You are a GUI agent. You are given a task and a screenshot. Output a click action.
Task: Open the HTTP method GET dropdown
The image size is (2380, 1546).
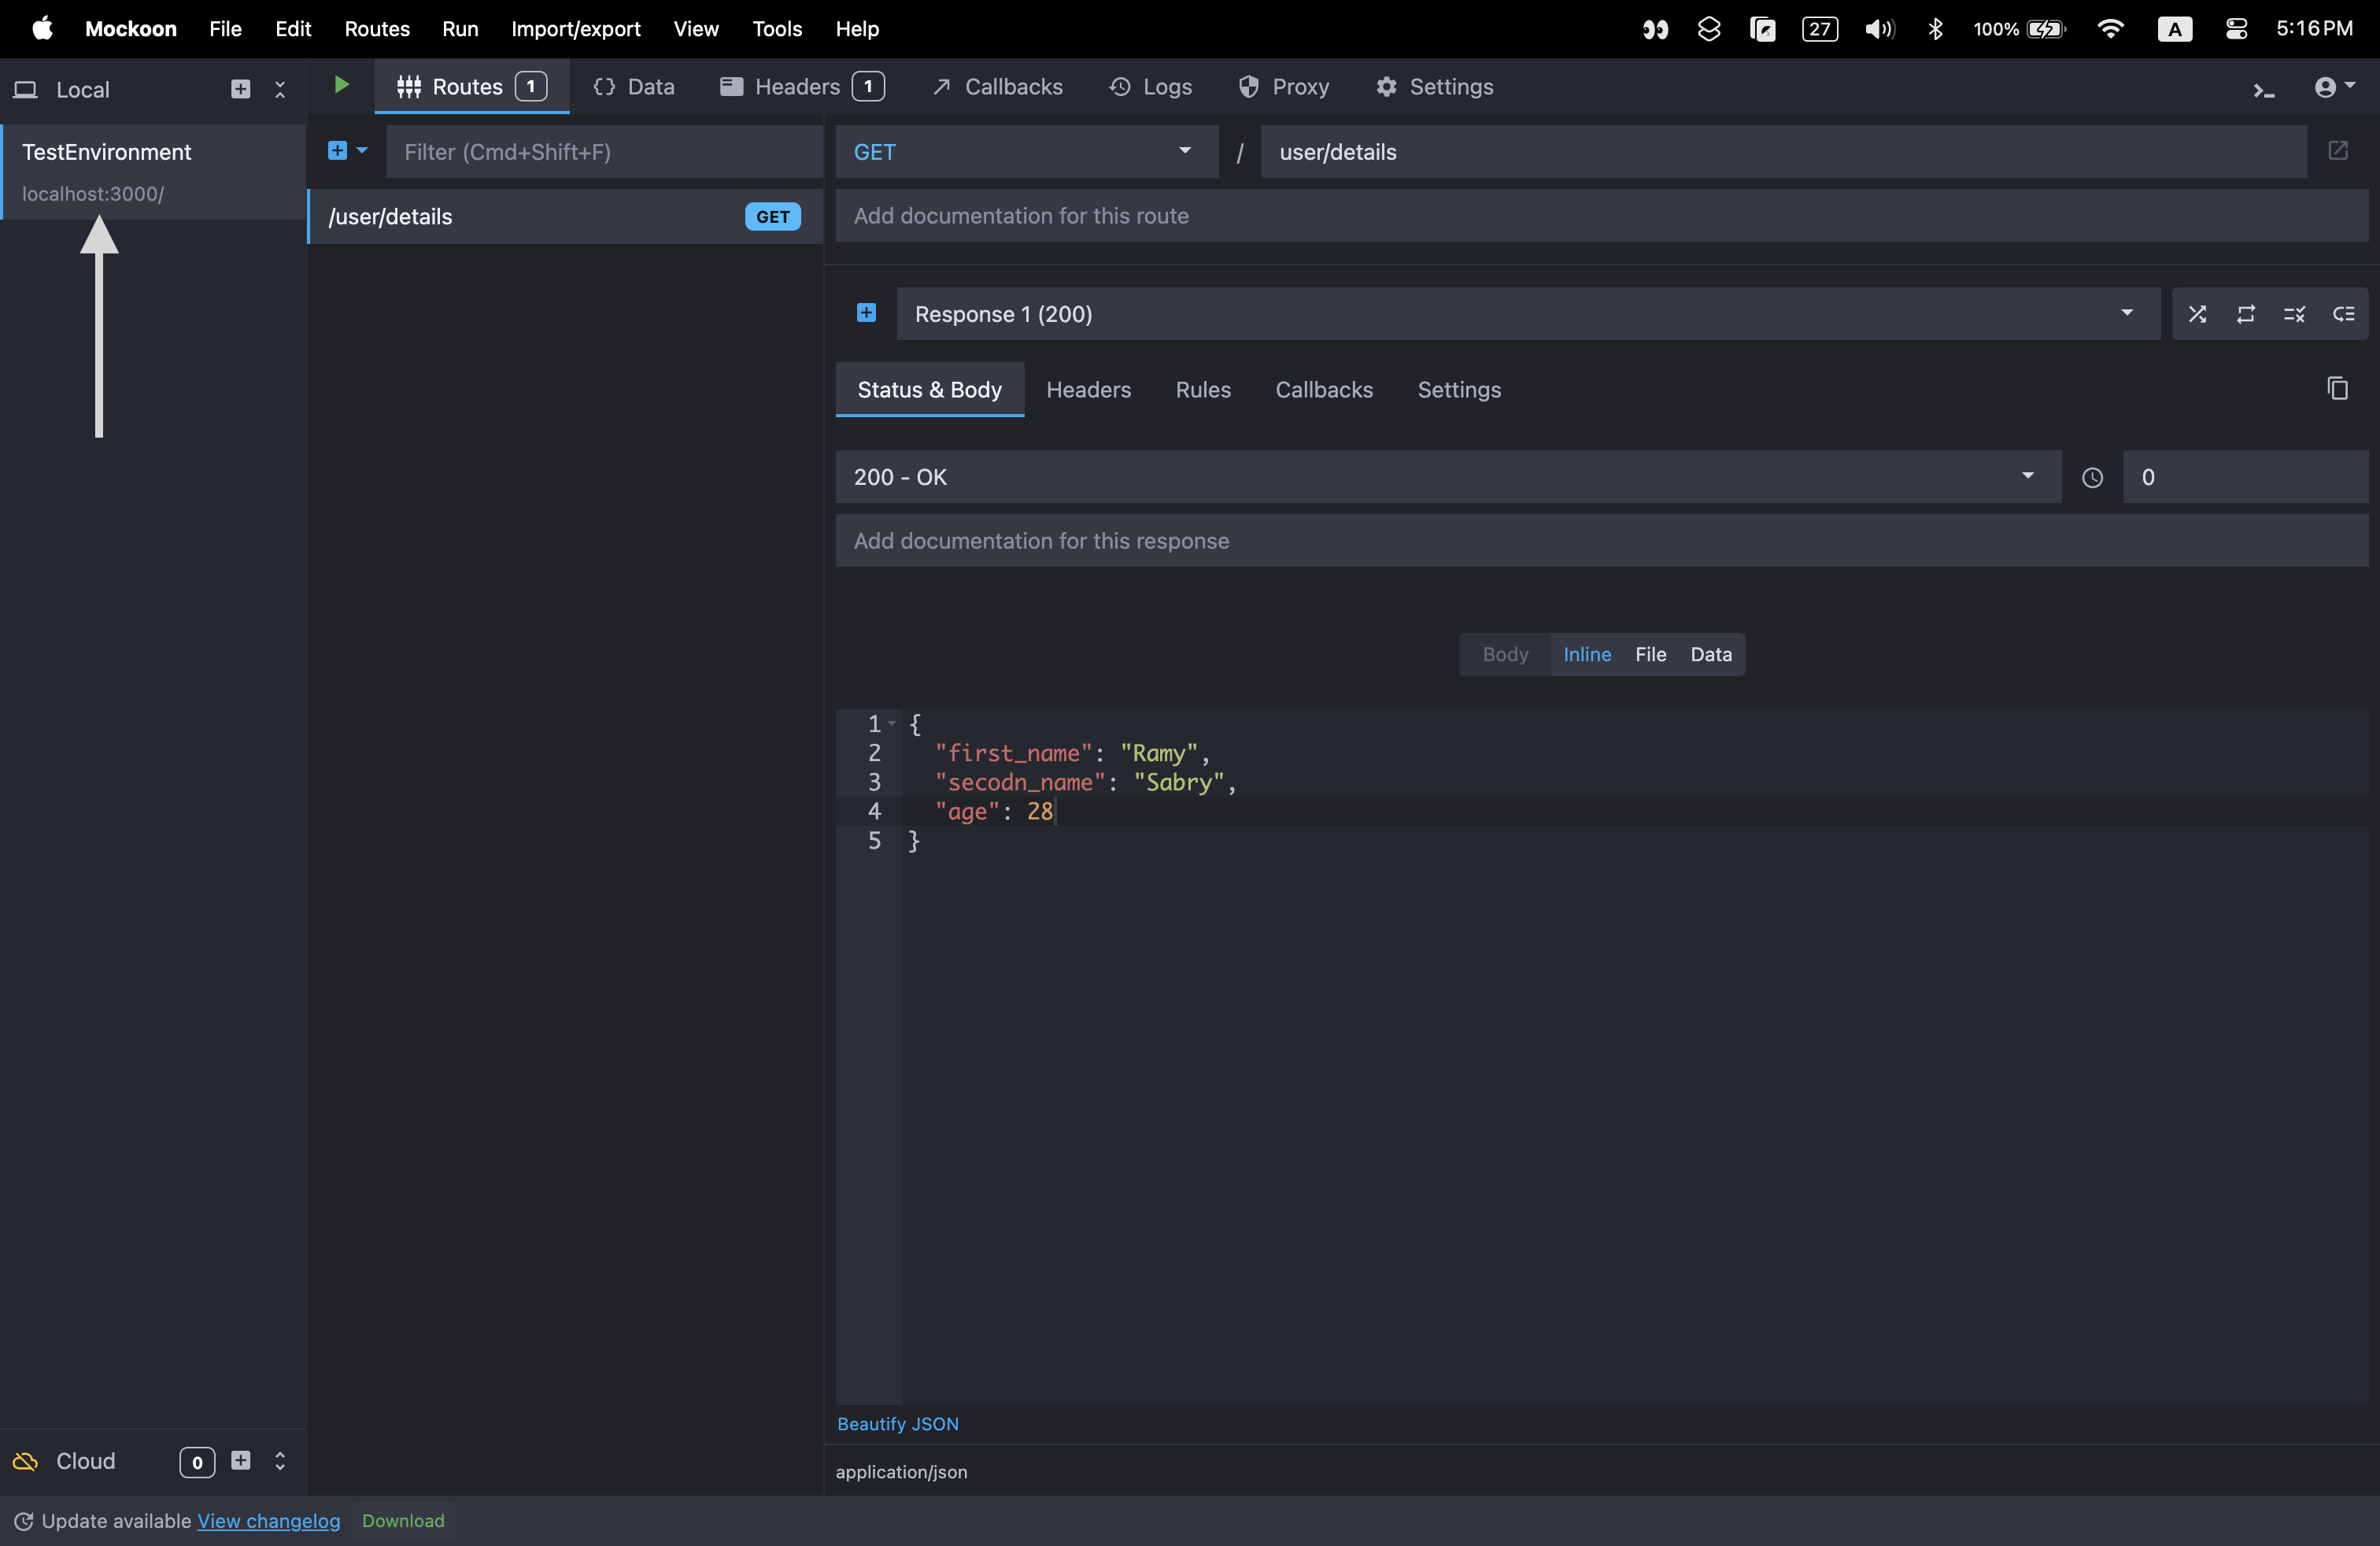pyautogui.click(x=1026, y=152)
